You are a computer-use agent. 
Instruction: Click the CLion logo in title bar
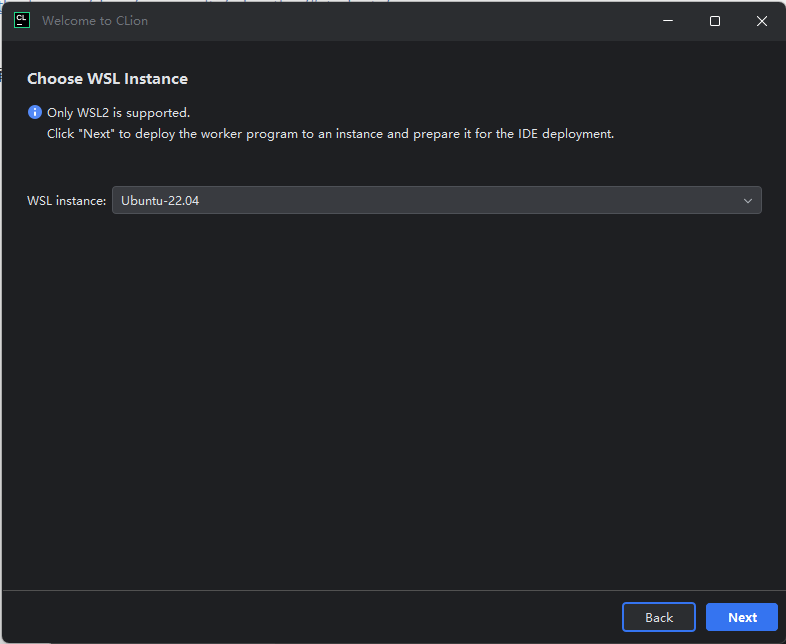[21, 20]
